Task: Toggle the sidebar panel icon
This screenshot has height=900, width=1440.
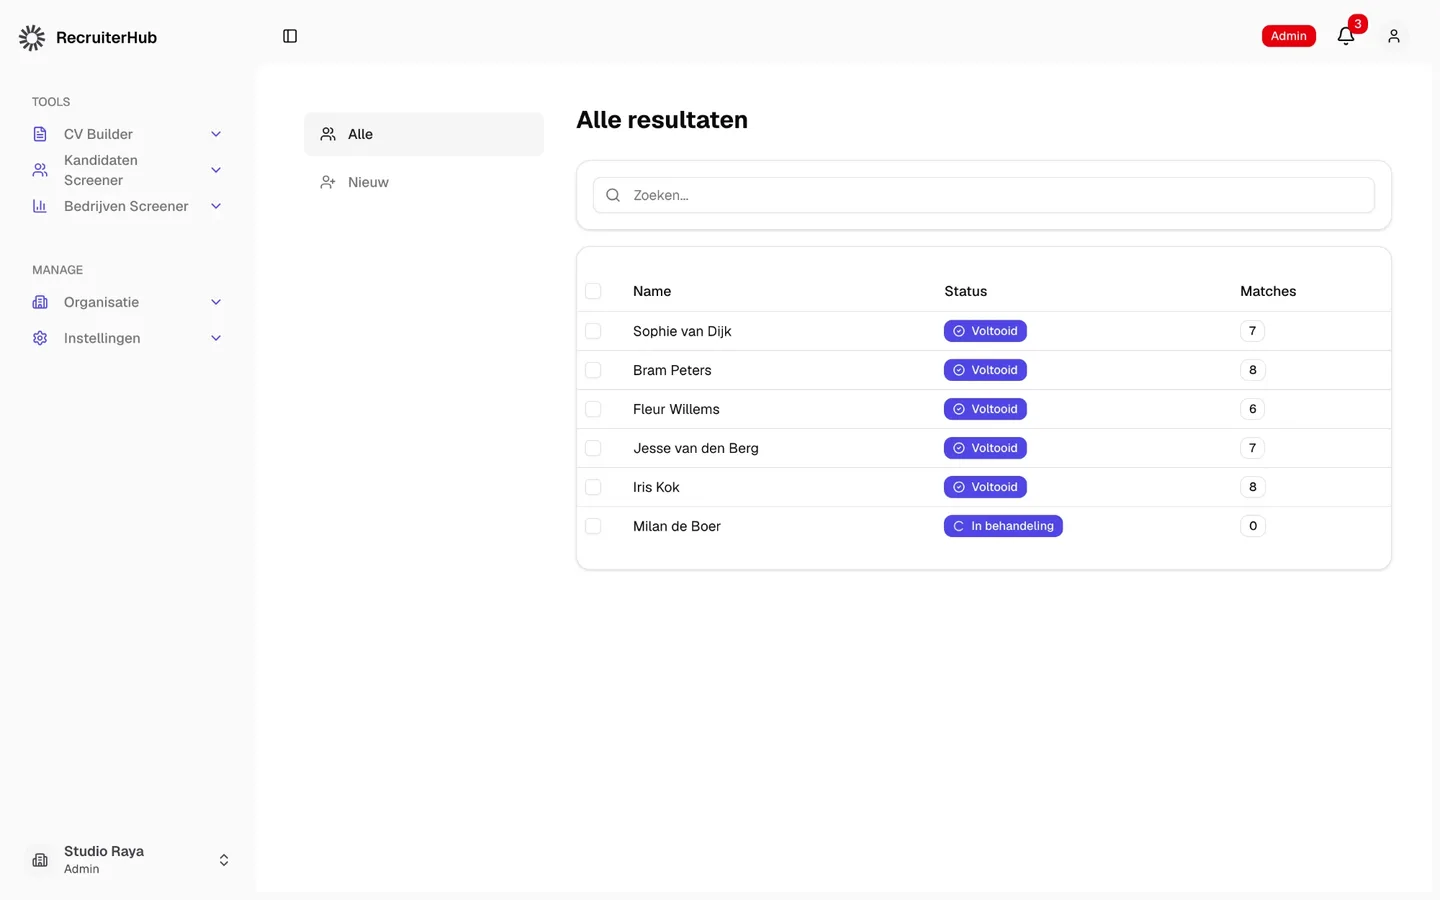Action: 290,36
